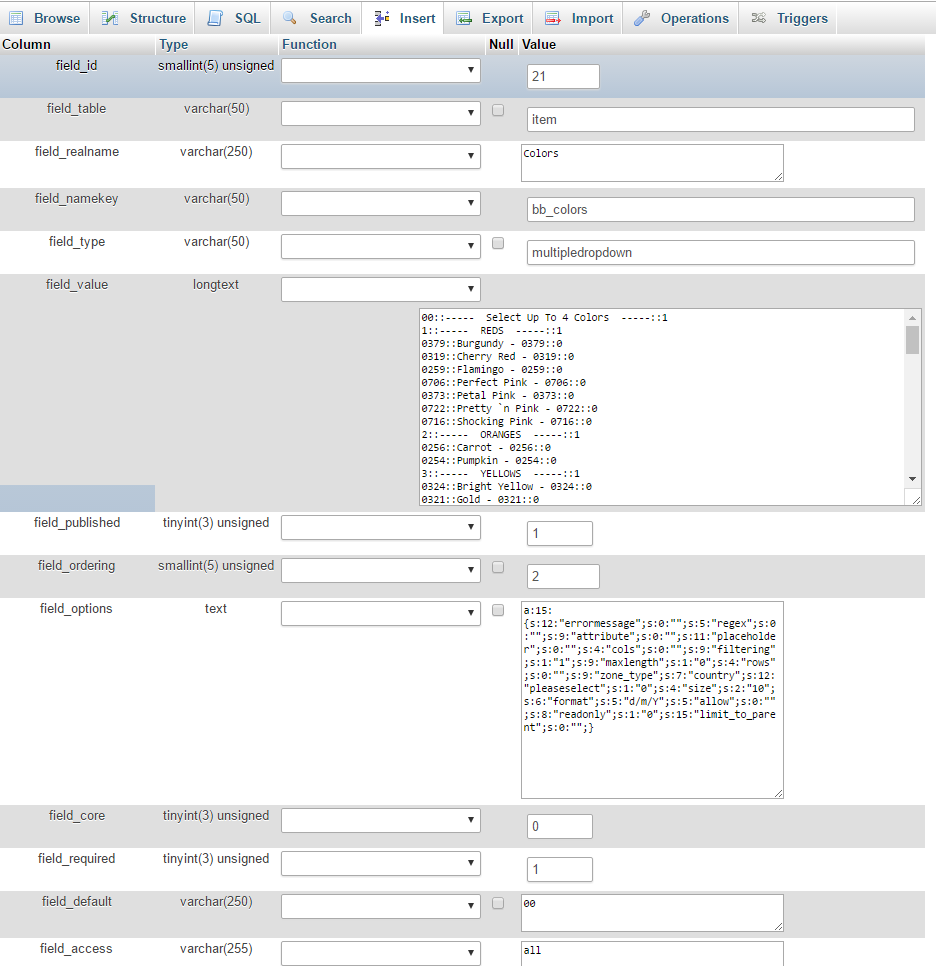Image resolution: width=936 pixels, height=966 pixels.
Task: Open Function dropdown for field_id
Action: pyautogui.click(x=381, y=70)
